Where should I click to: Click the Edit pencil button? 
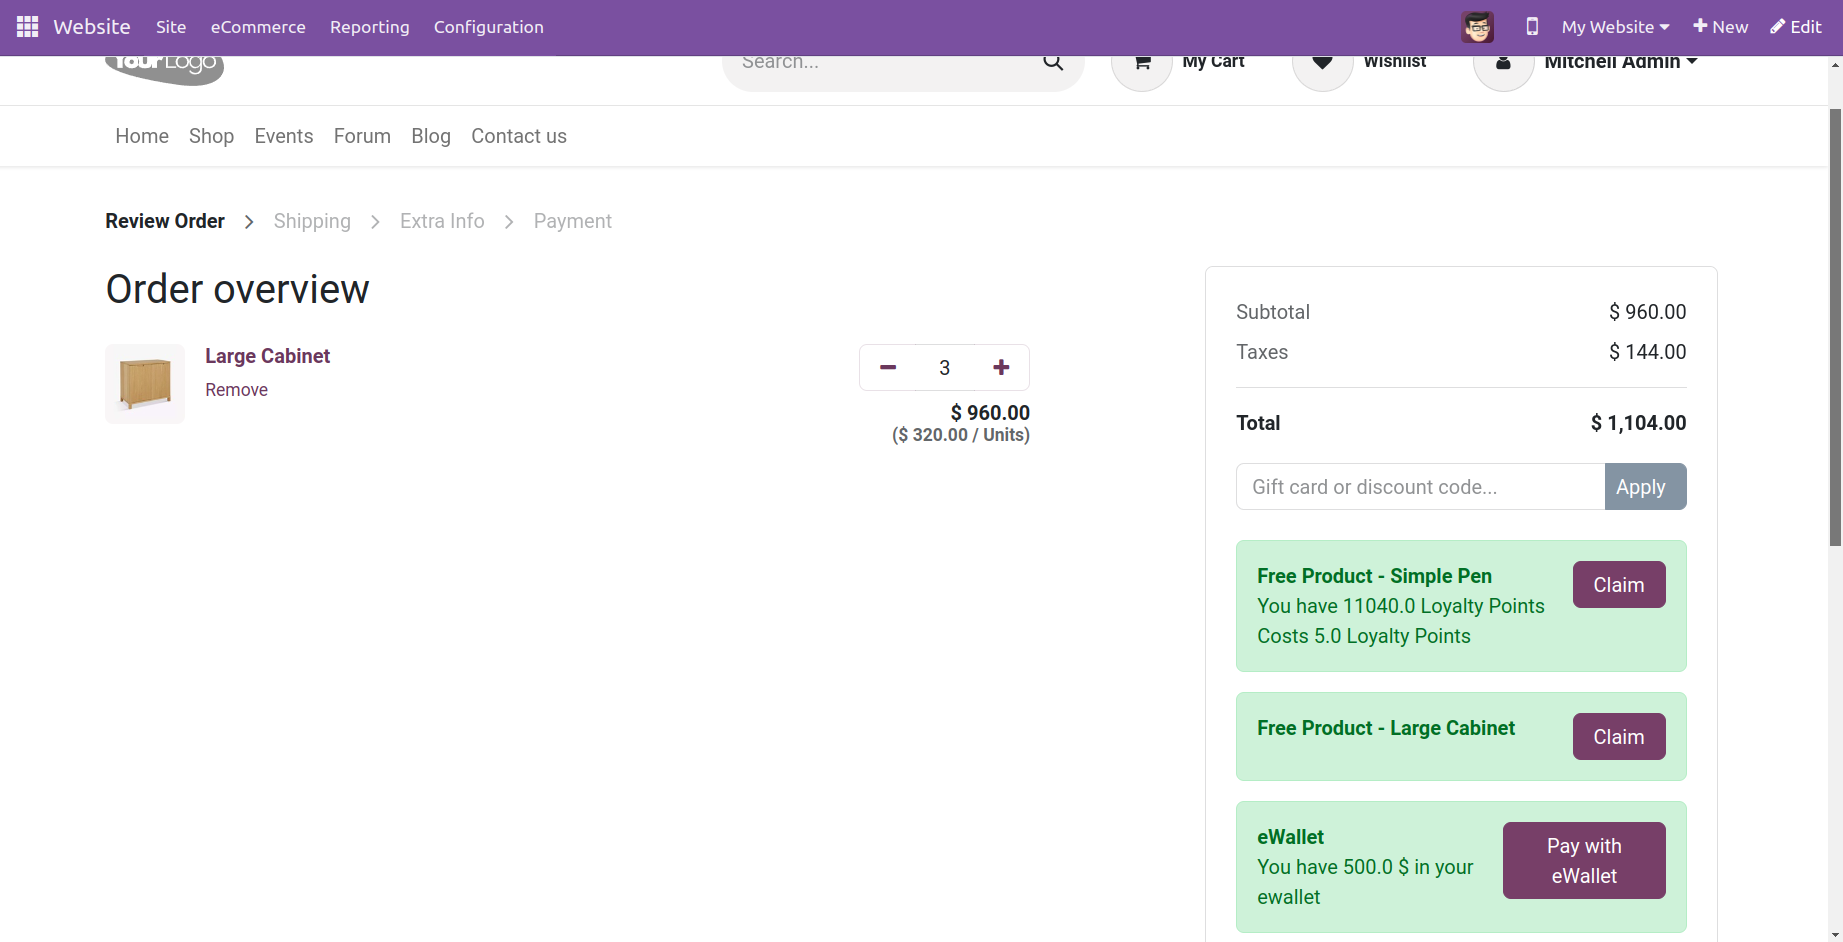[x=1795, y=27]
